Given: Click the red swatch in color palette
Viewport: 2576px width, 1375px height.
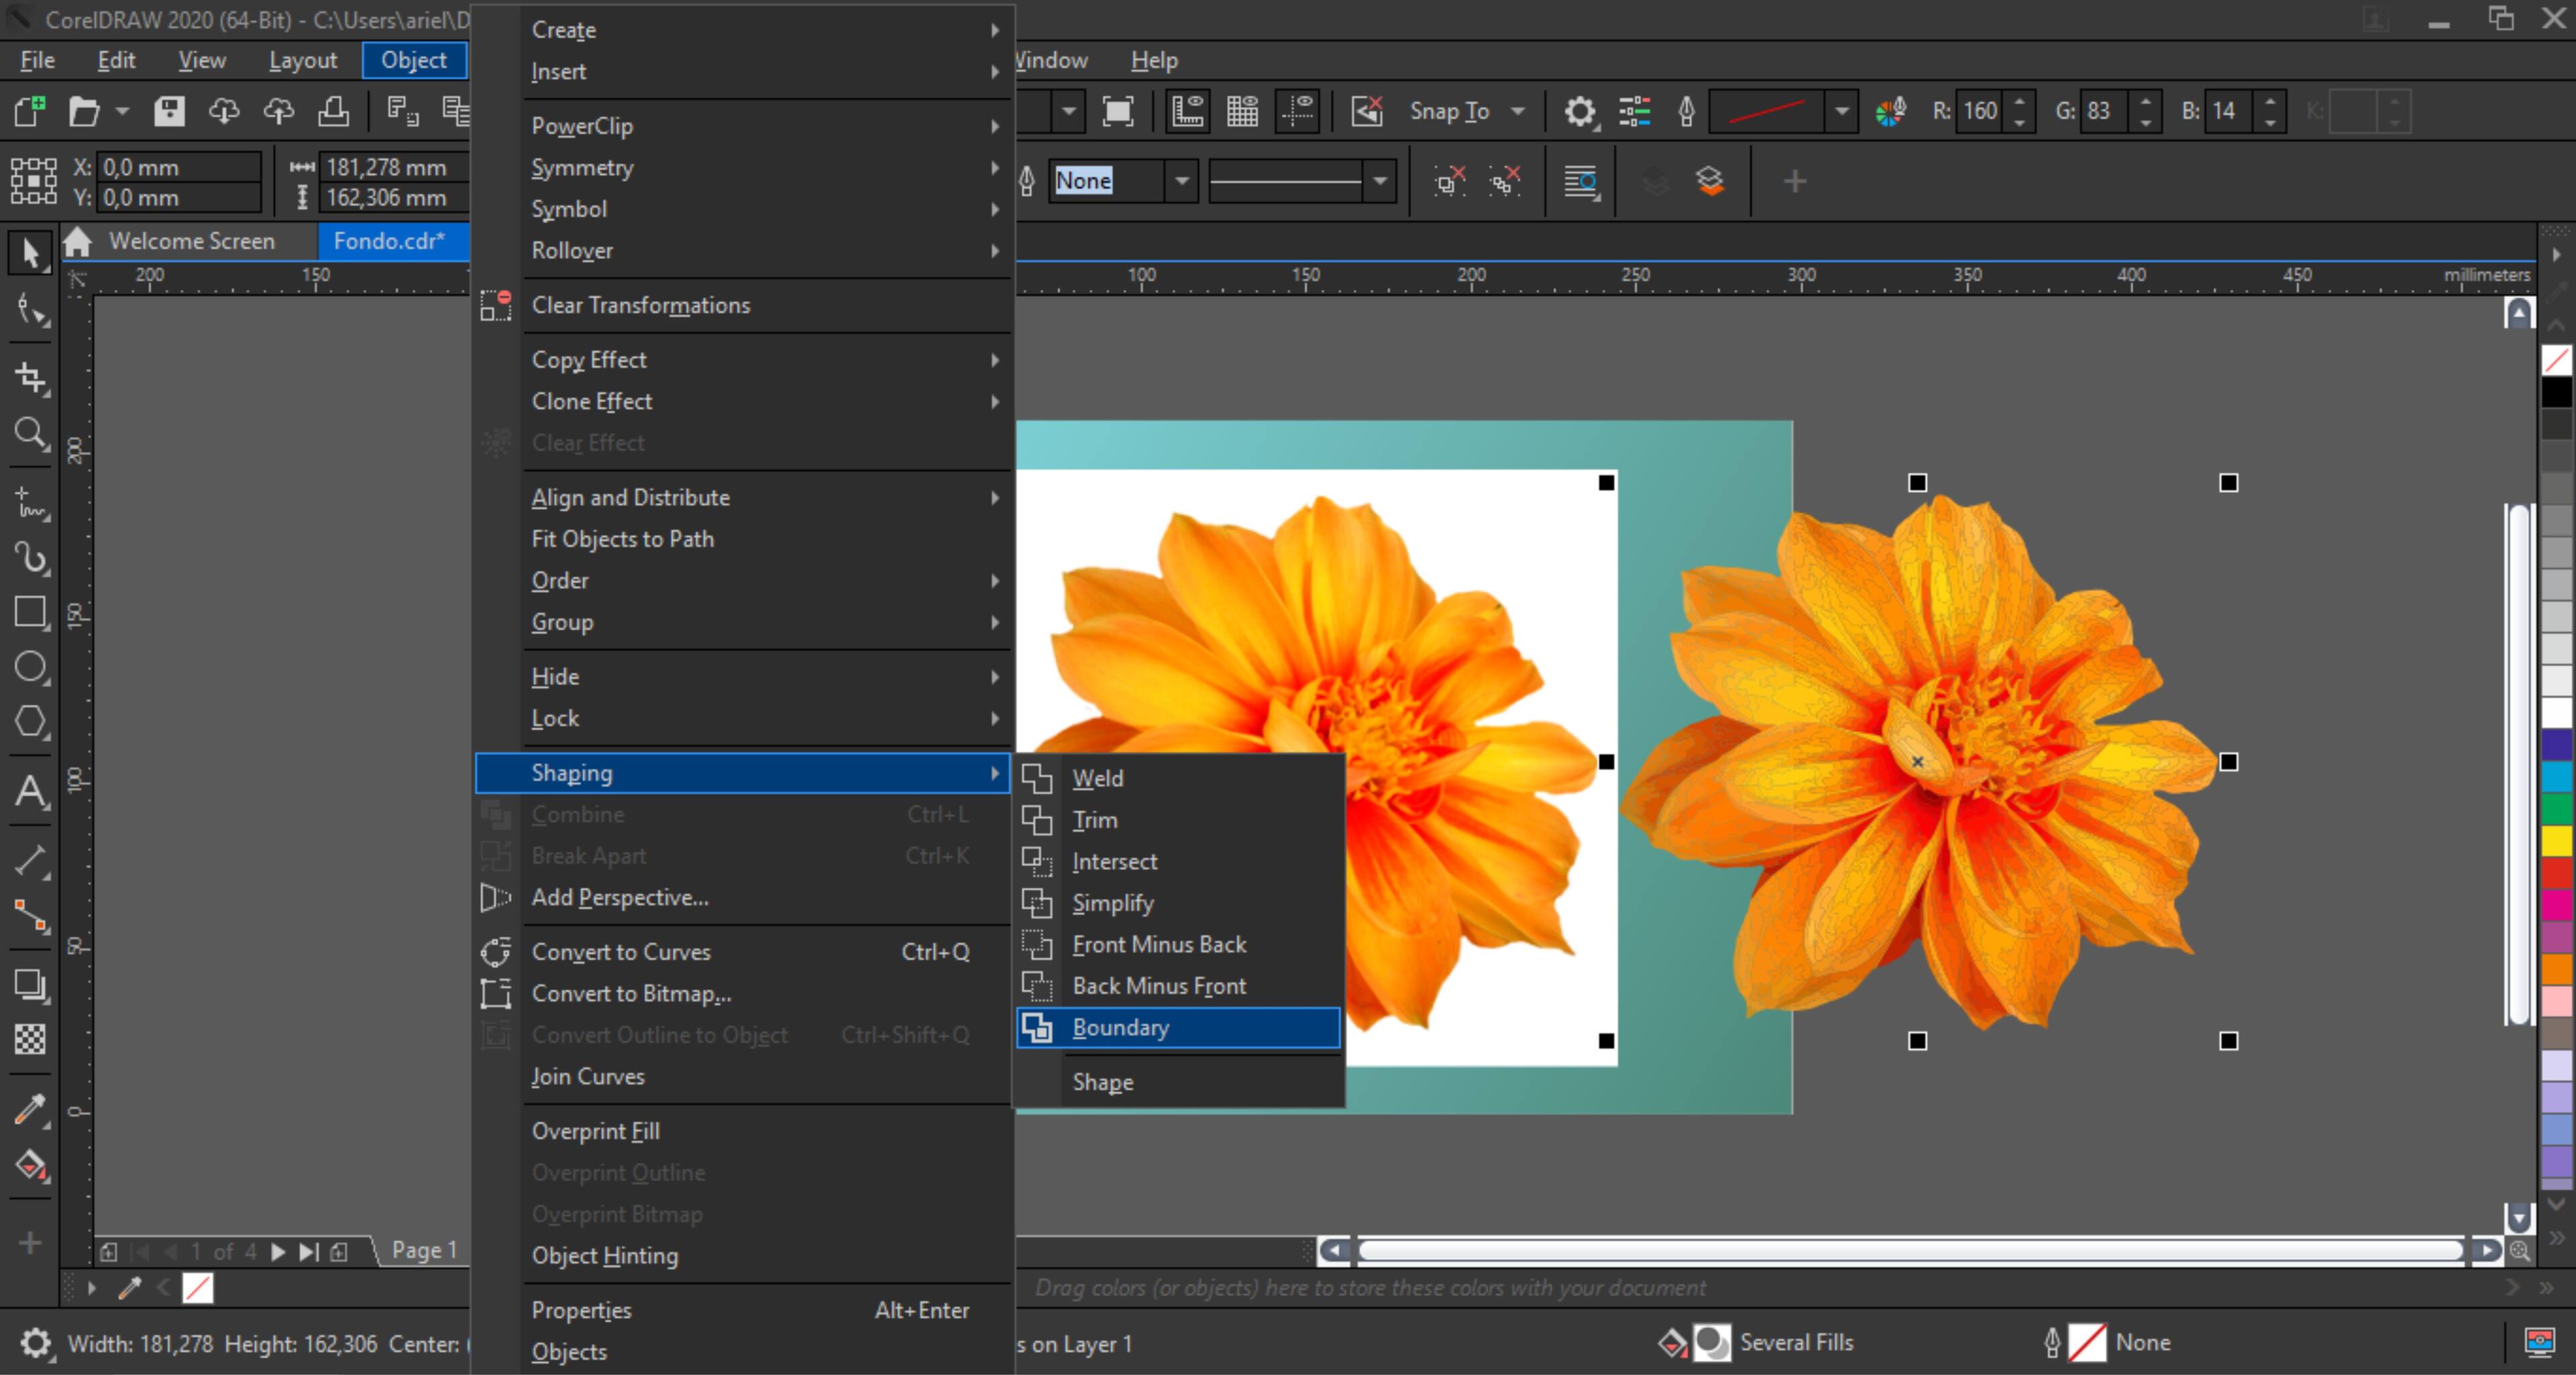Looking at the screenshot, I should coord(2556,873).
